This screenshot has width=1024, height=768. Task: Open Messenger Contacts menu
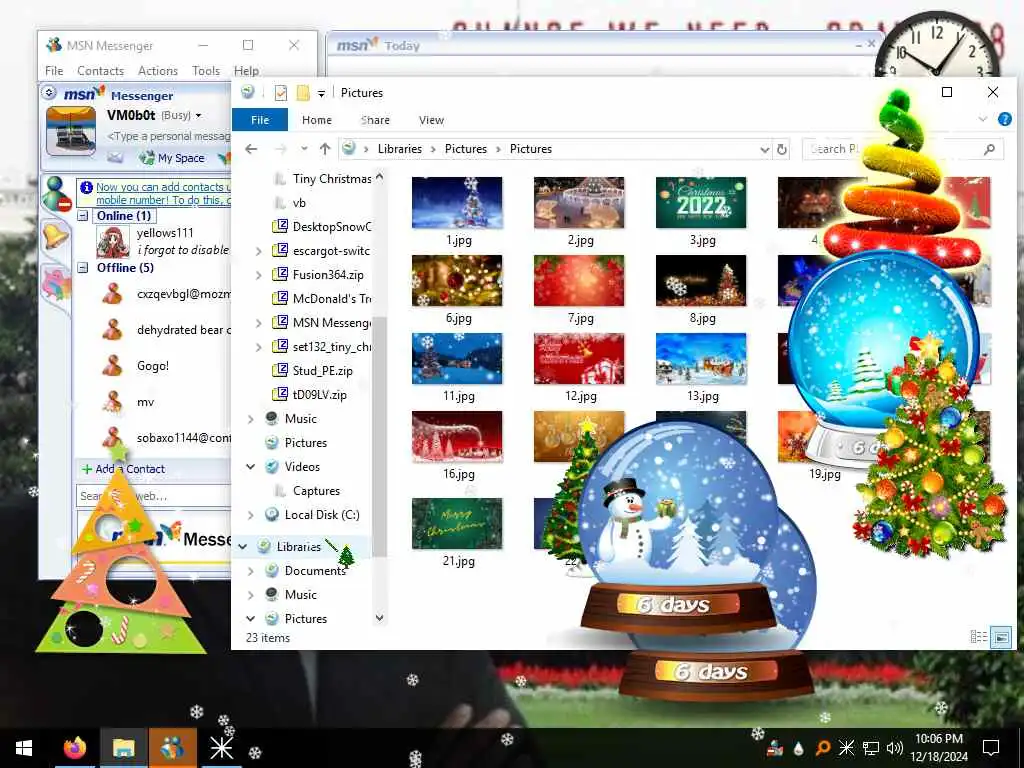pos(101,71)
